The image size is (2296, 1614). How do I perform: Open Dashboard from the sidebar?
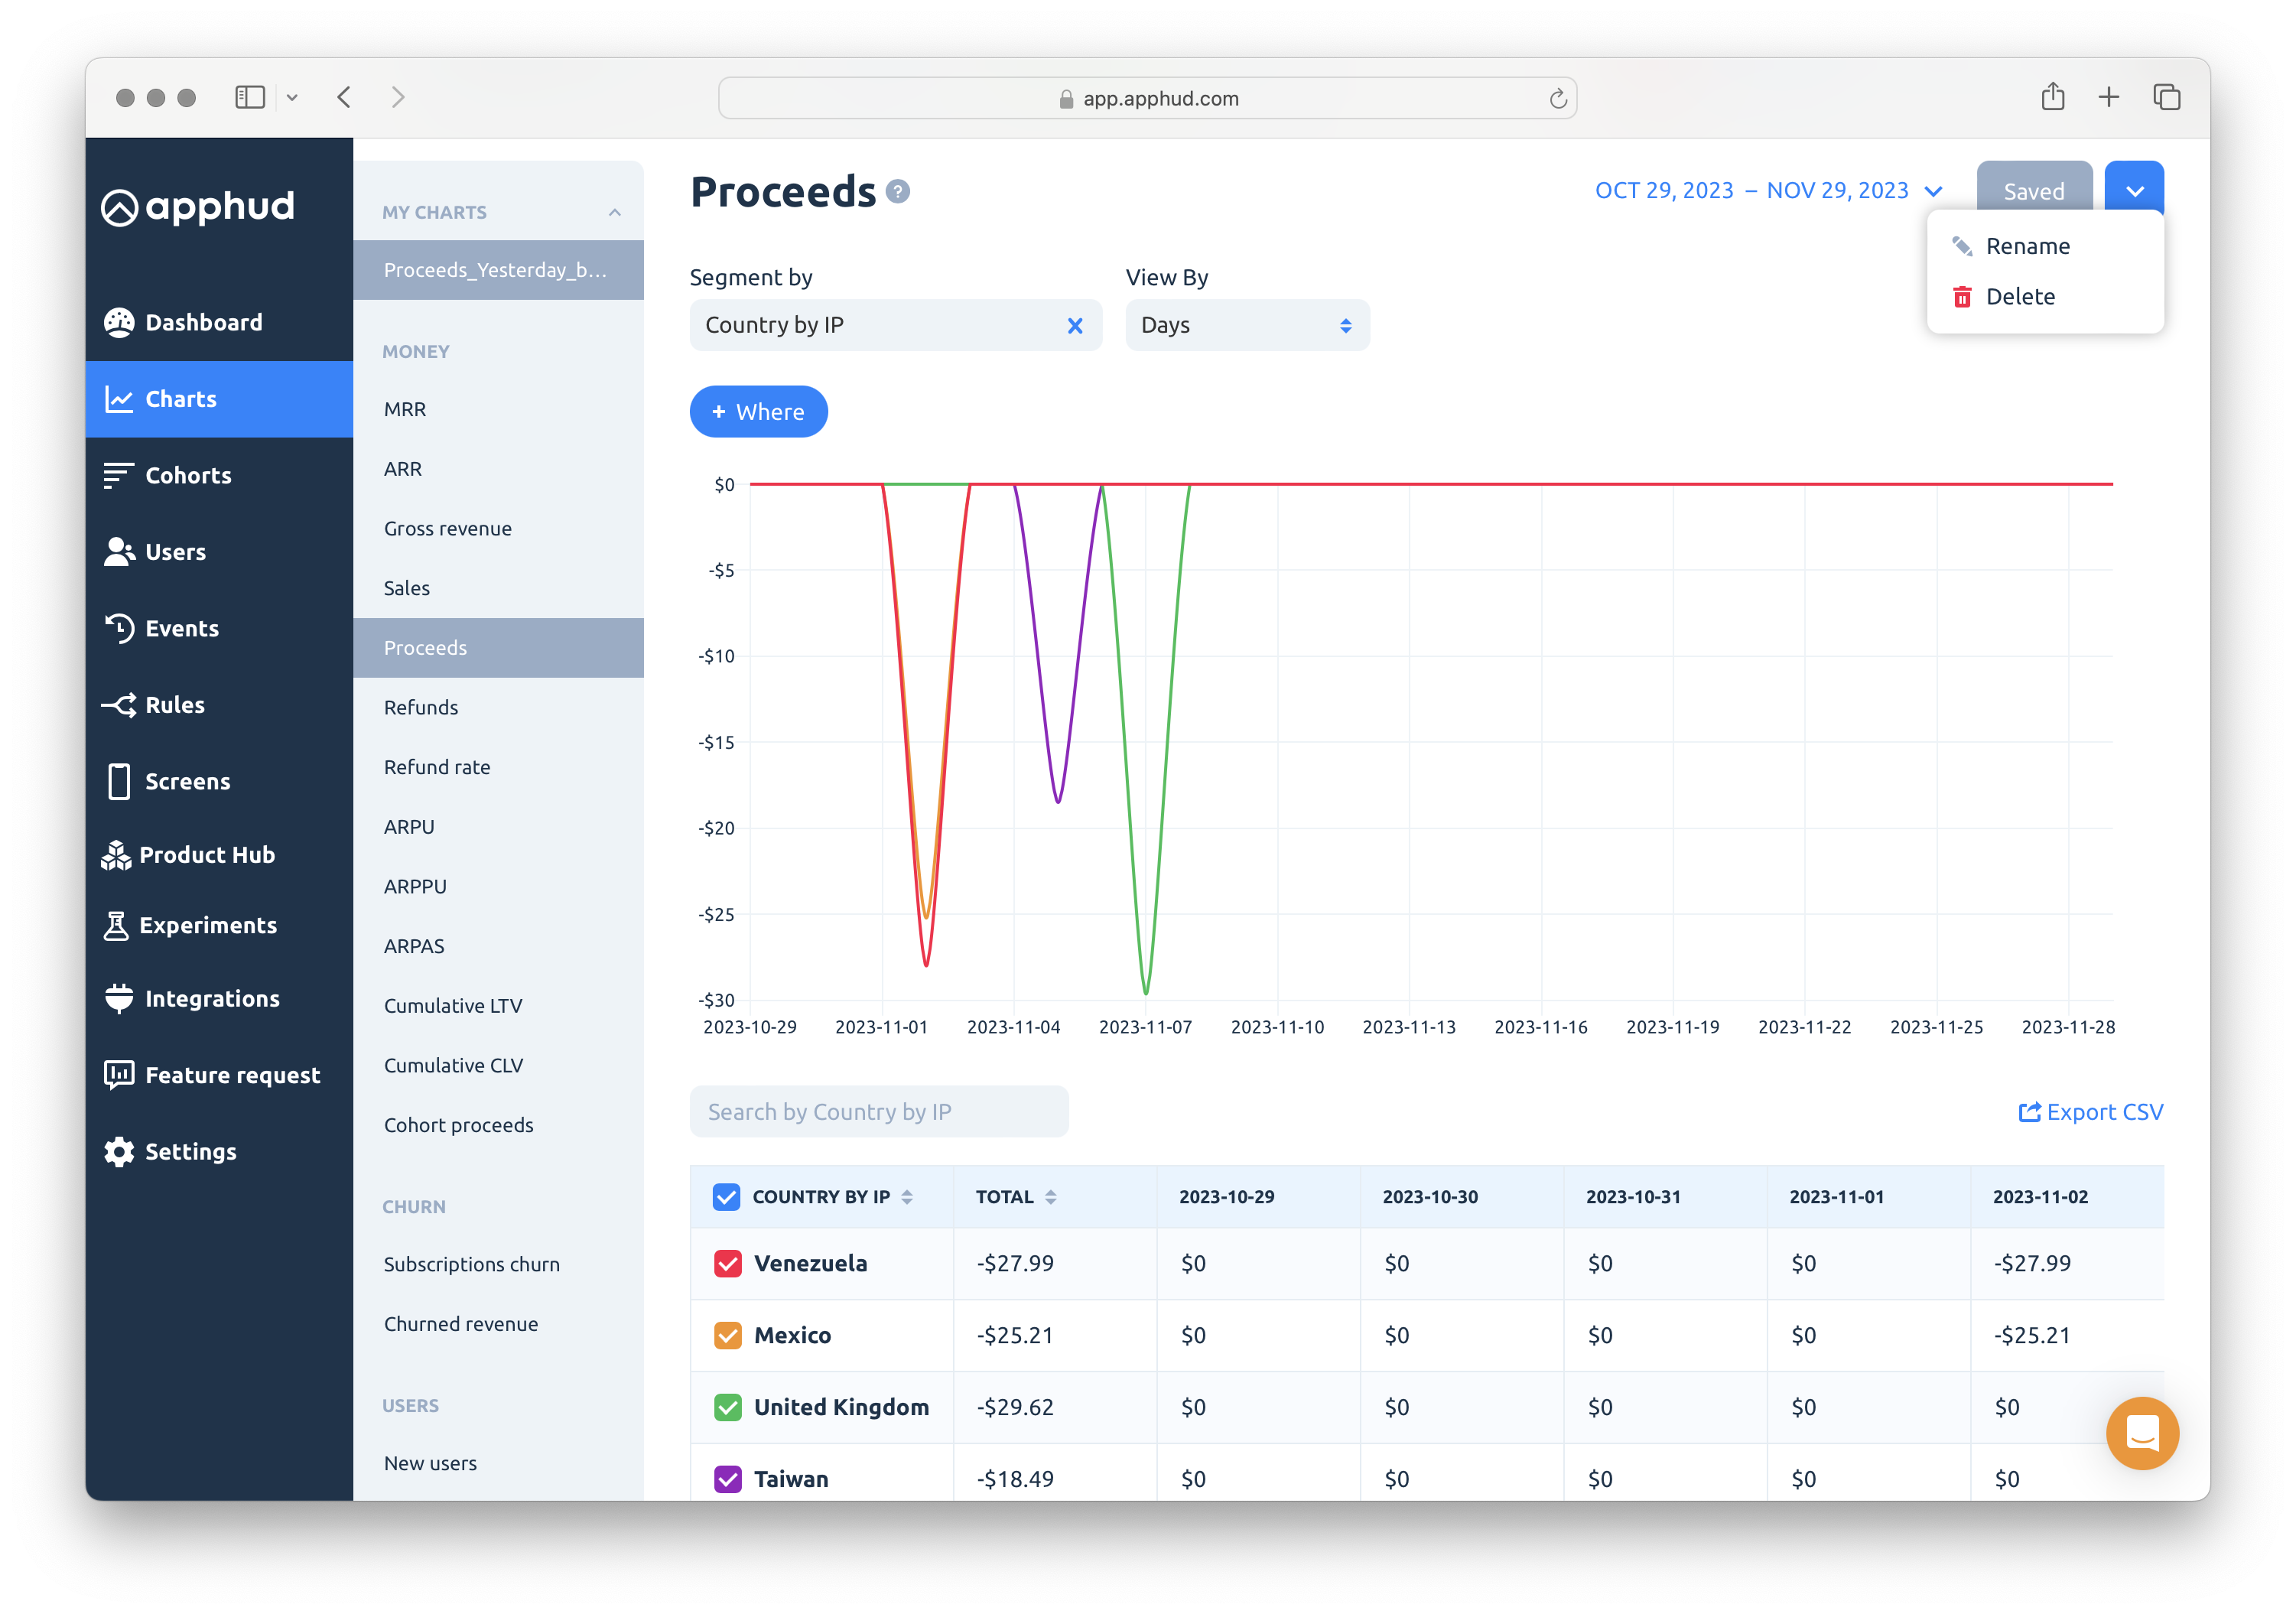(x=203, y=322)
